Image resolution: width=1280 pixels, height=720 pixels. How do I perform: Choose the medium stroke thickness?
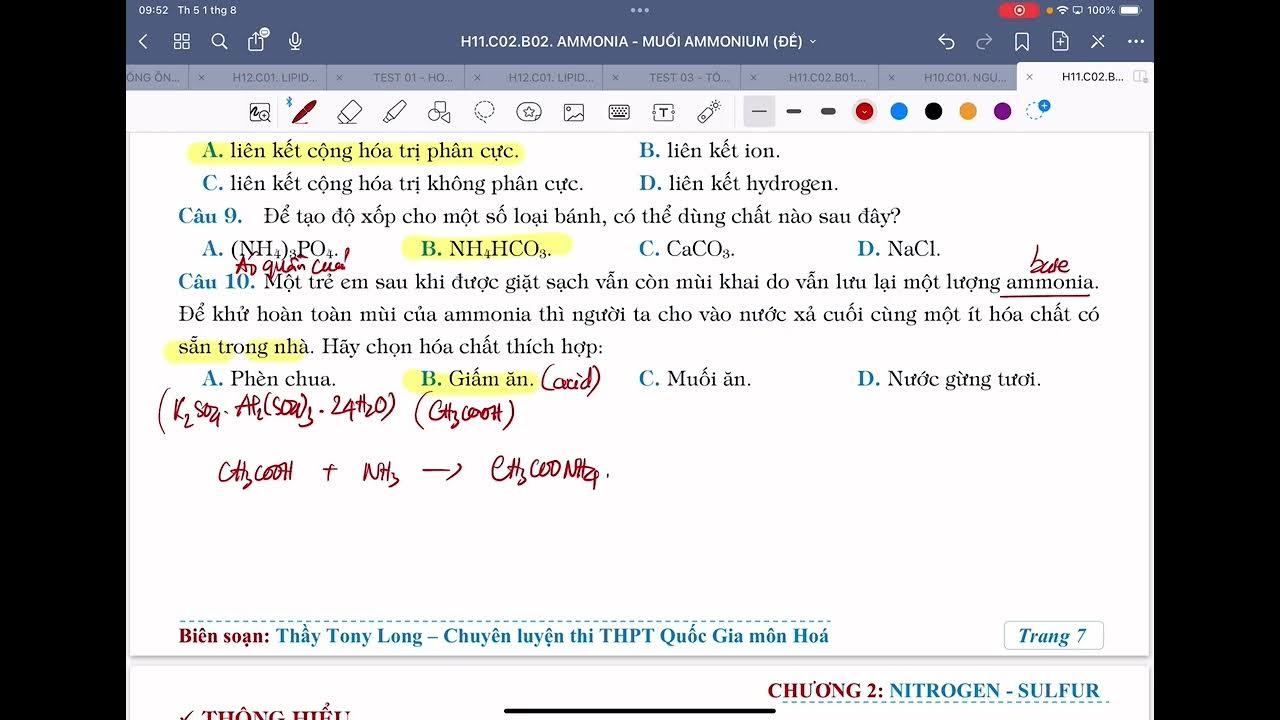794,111
